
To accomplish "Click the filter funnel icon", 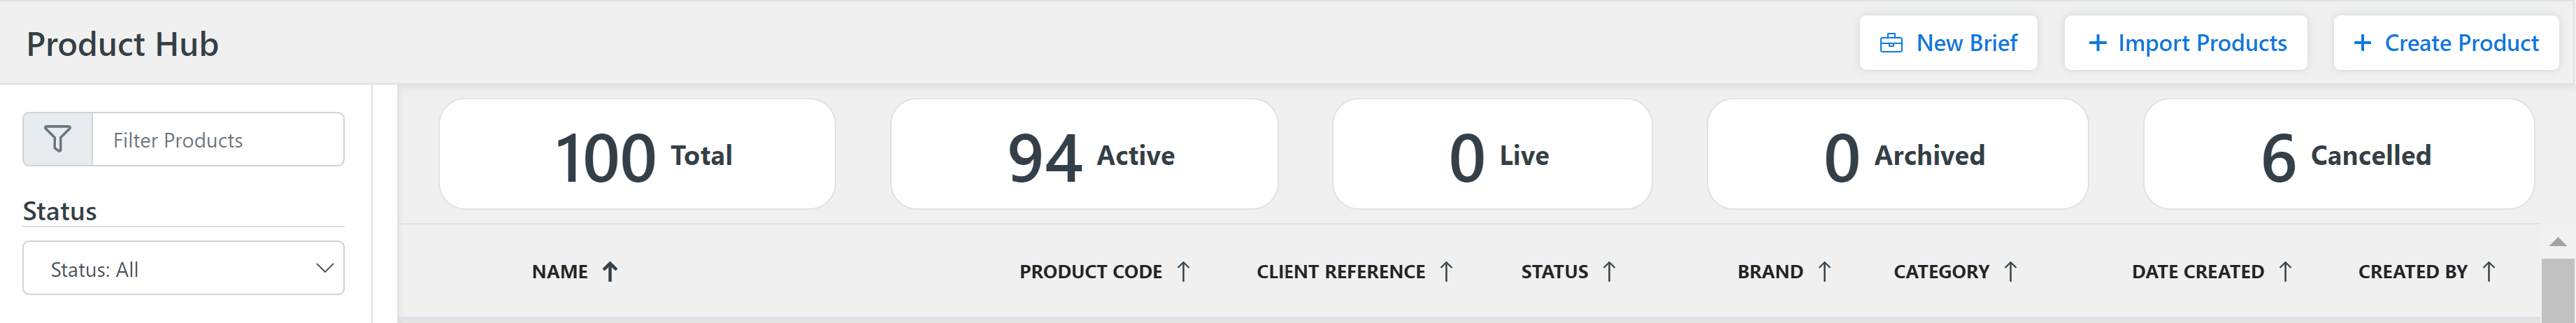I will click(58, 139).
